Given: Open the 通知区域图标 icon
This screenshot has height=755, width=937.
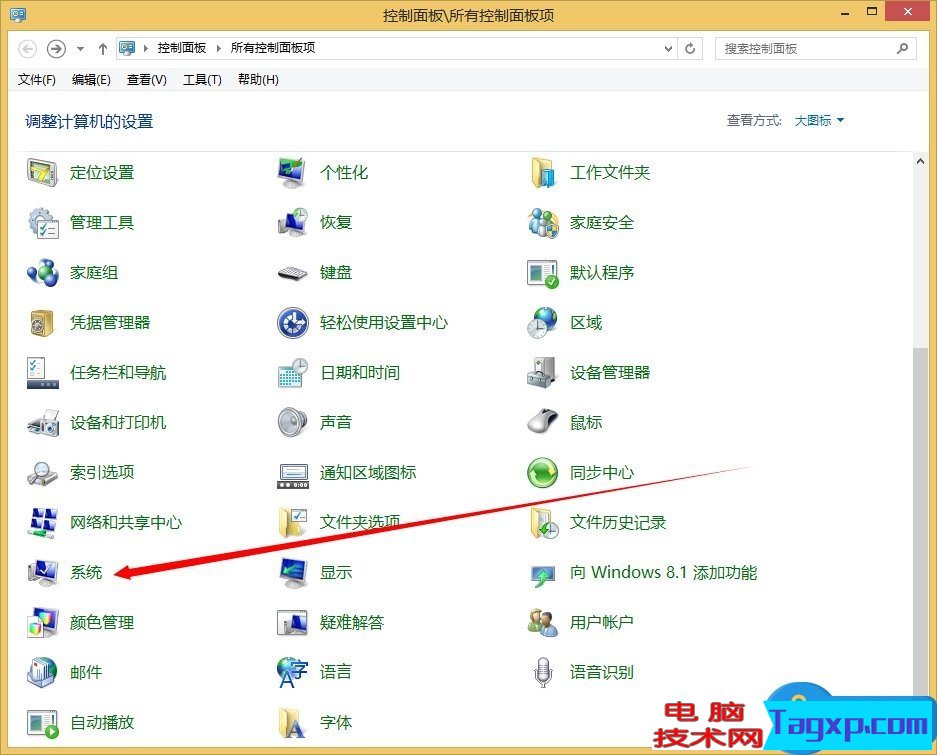Looking at the screenshot, I should tap(293, 476).
